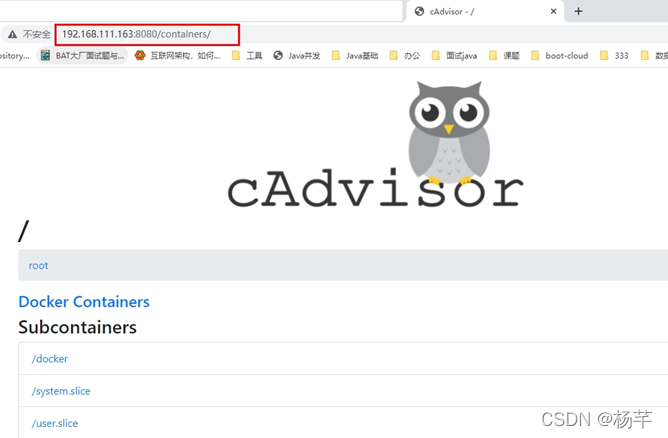Open the 互联网架构 bookmark

click(178, 55)
